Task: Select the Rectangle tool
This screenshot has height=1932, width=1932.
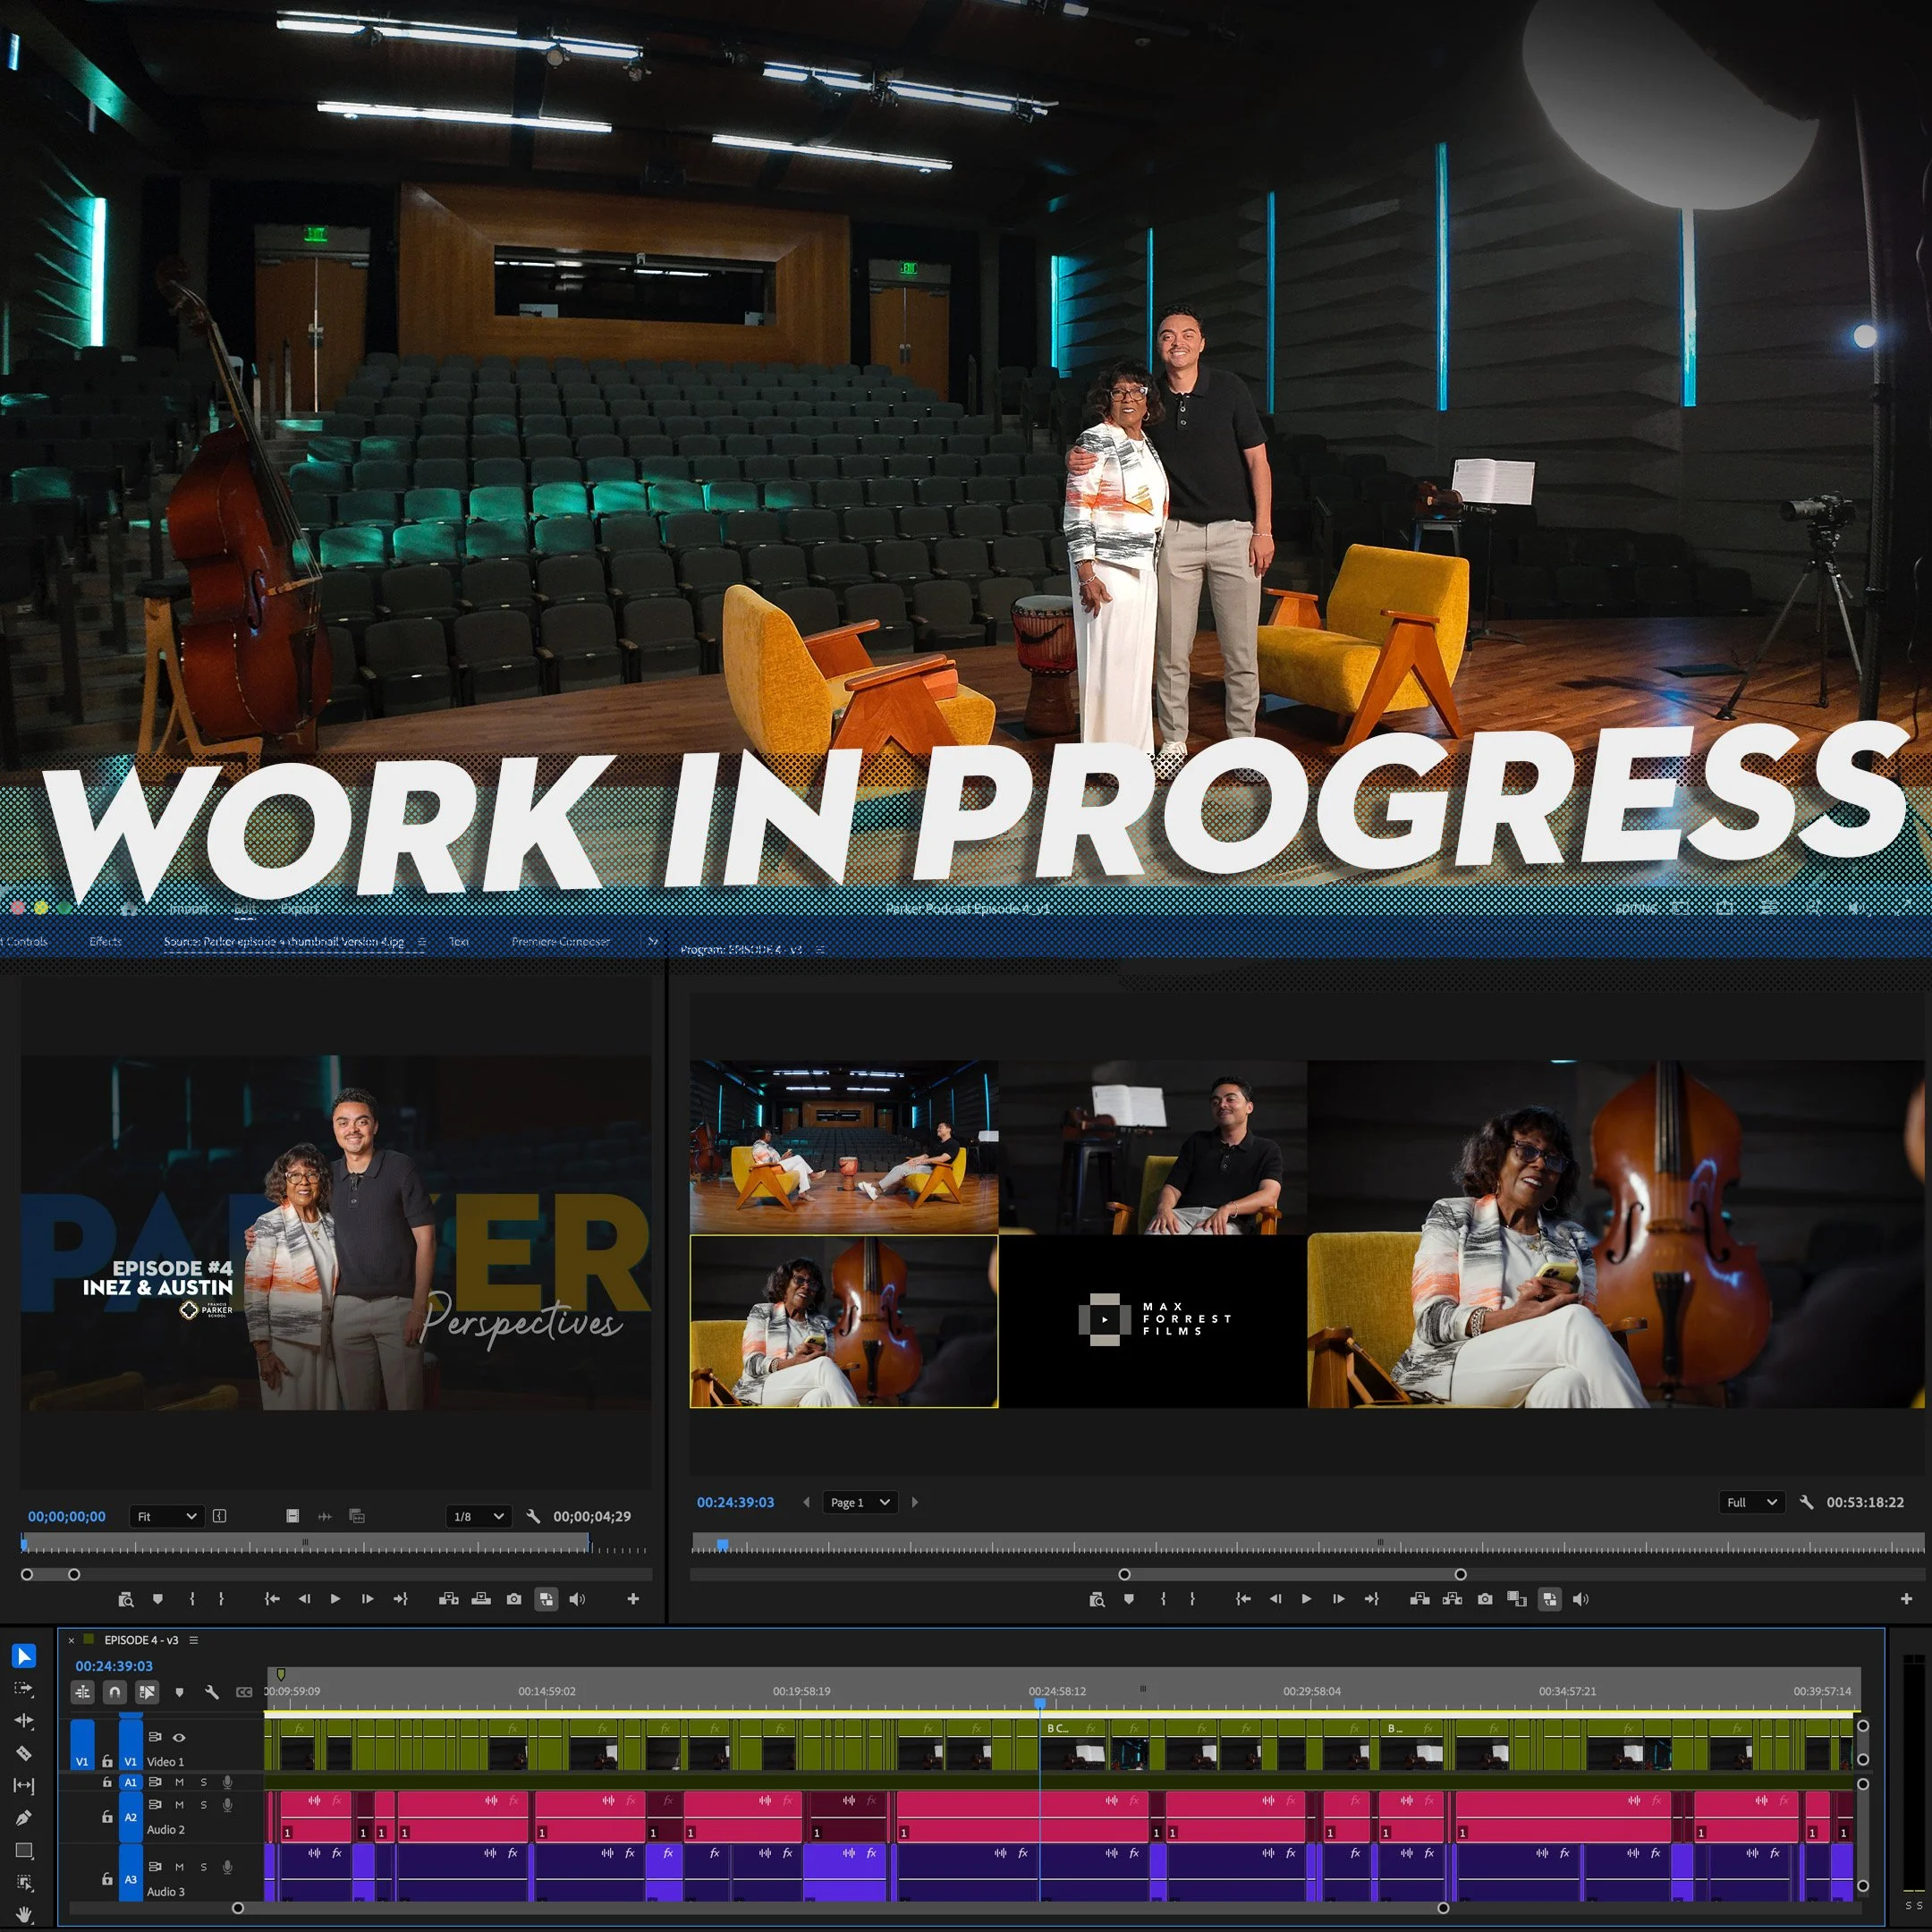Action: 24,1850
